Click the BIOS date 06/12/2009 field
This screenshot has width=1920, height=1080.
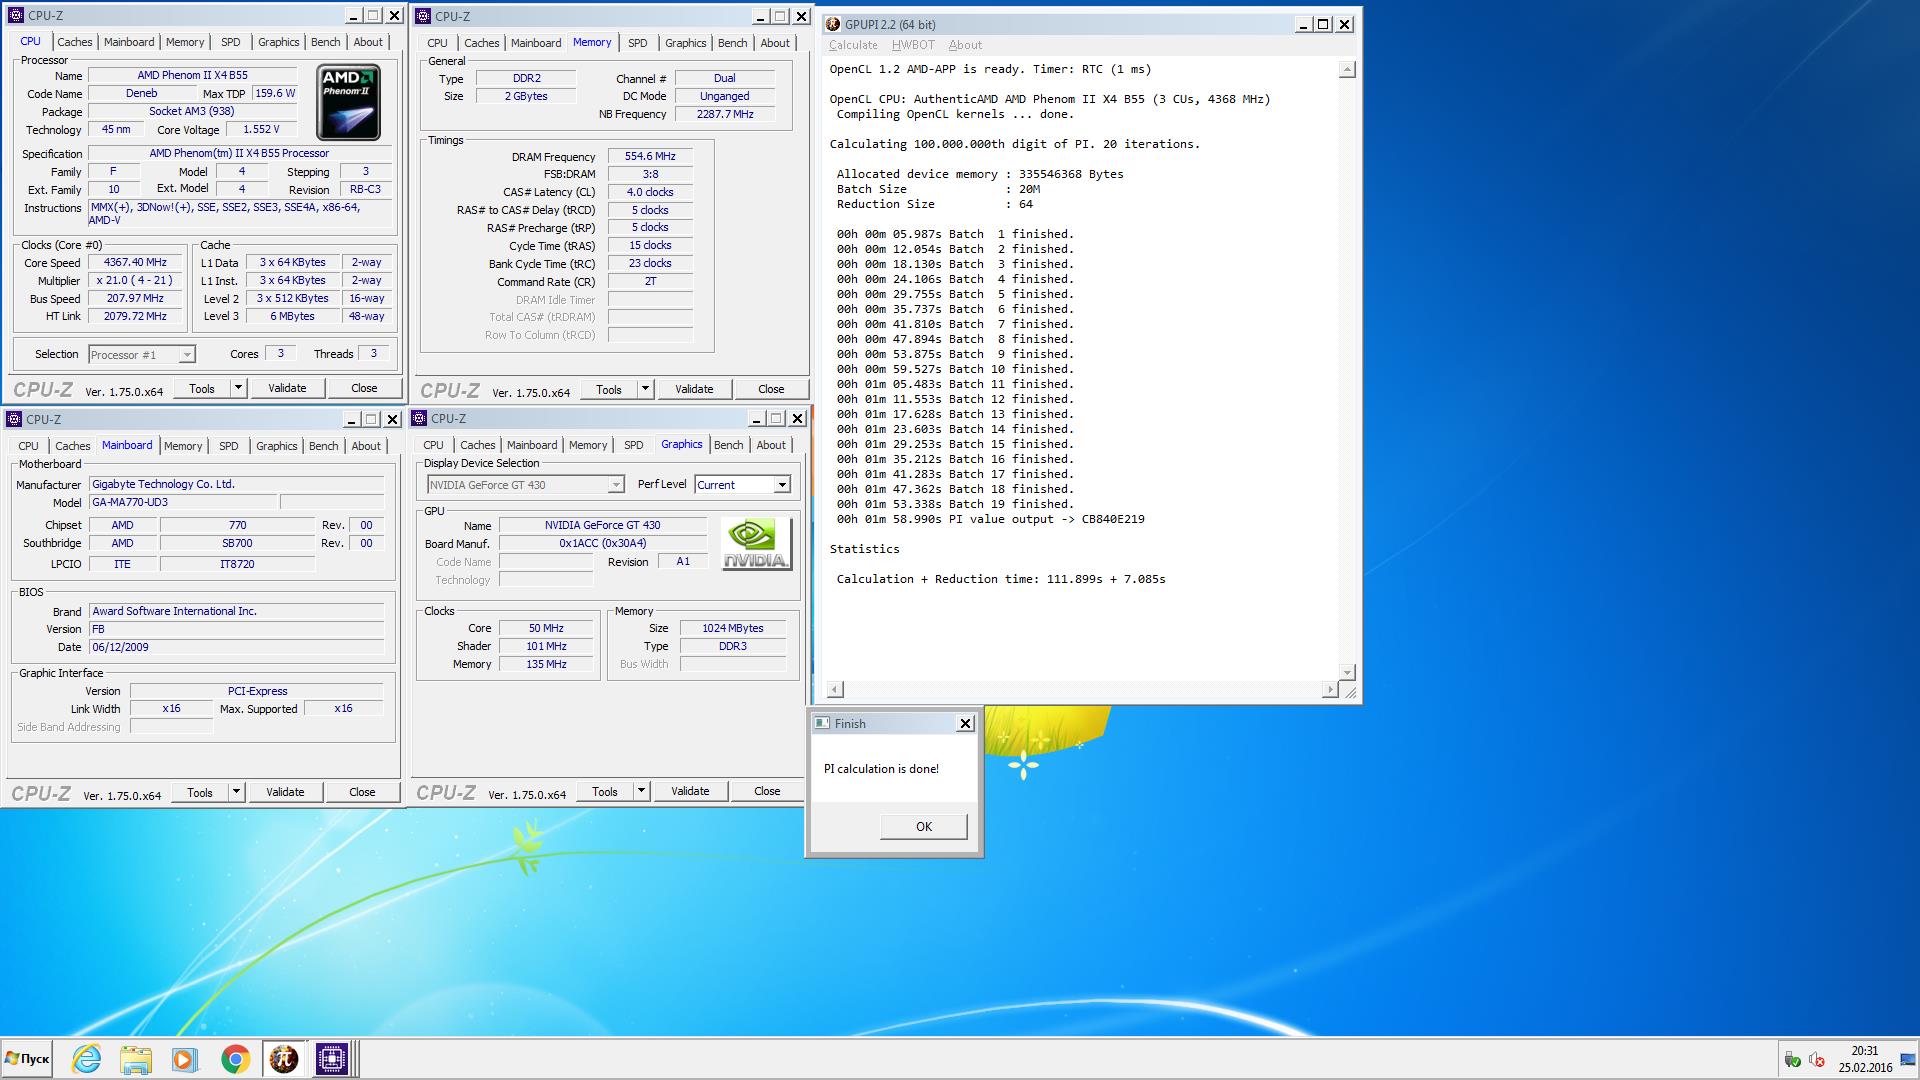coord(237,647)
